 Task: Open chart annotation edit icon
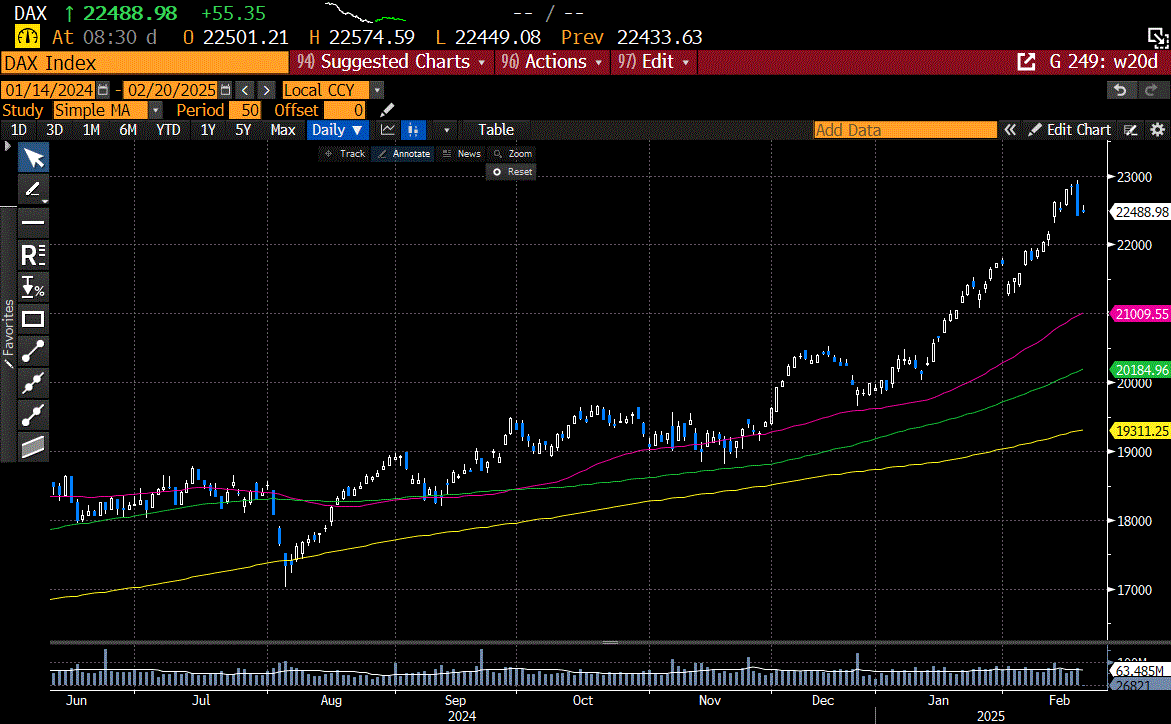click(x=1131, y=130)
